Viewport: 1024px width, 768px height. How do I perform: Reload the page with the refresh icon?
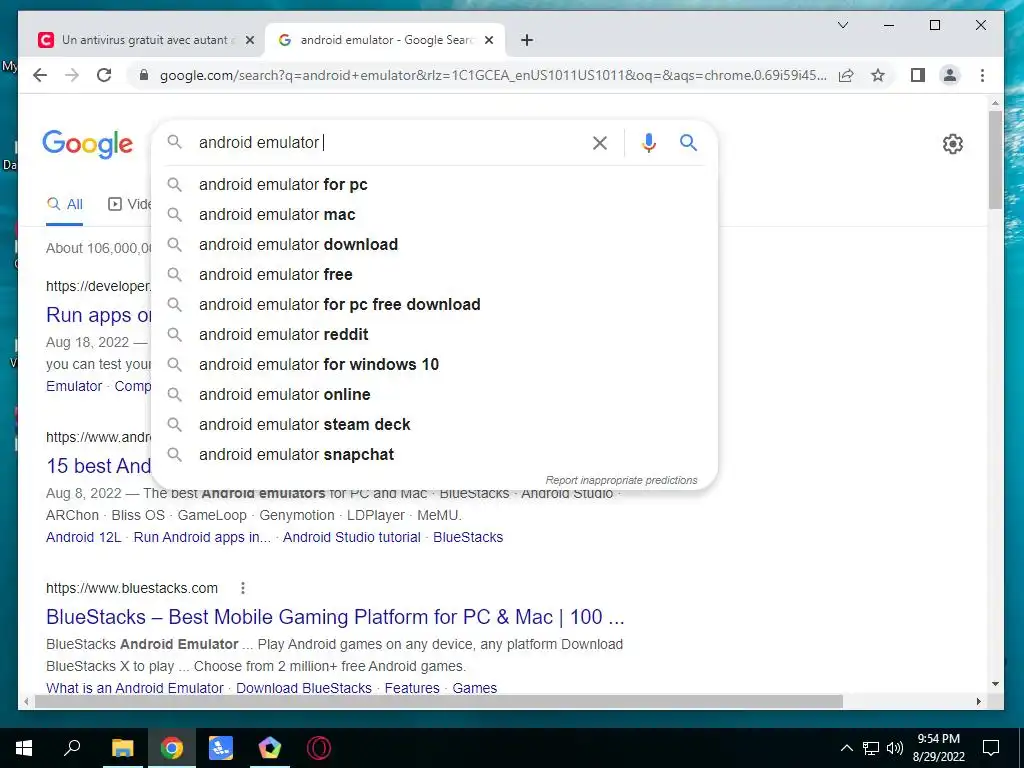coord(104,75)
